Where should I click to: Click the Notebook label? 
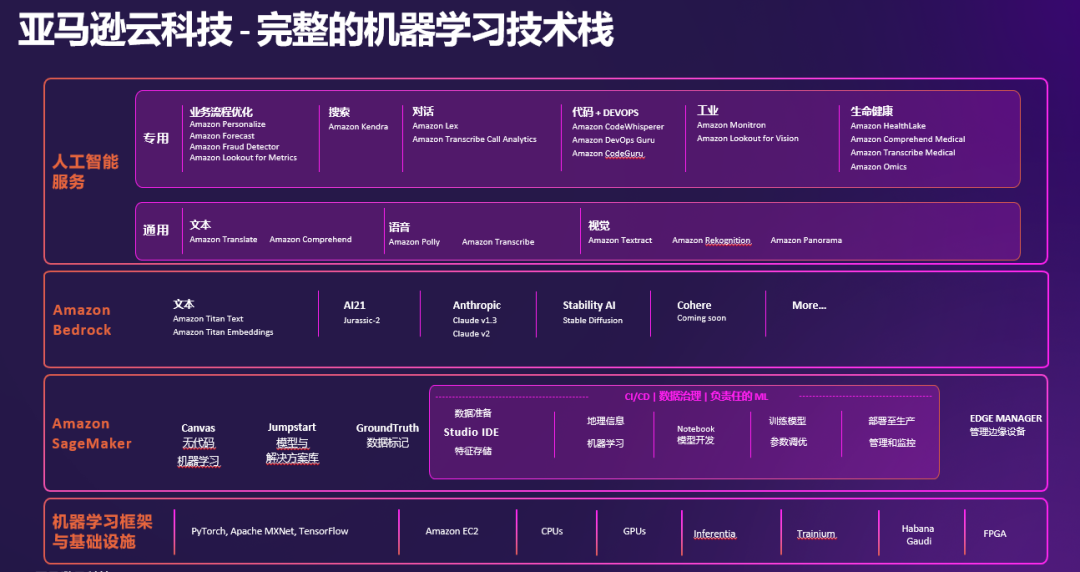point(696,429)
